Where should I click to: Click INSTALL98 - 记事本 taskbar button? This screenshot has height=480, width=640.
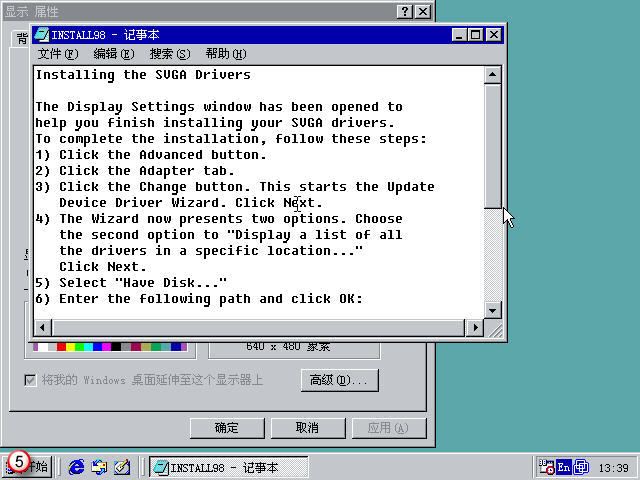pos(229,467)
